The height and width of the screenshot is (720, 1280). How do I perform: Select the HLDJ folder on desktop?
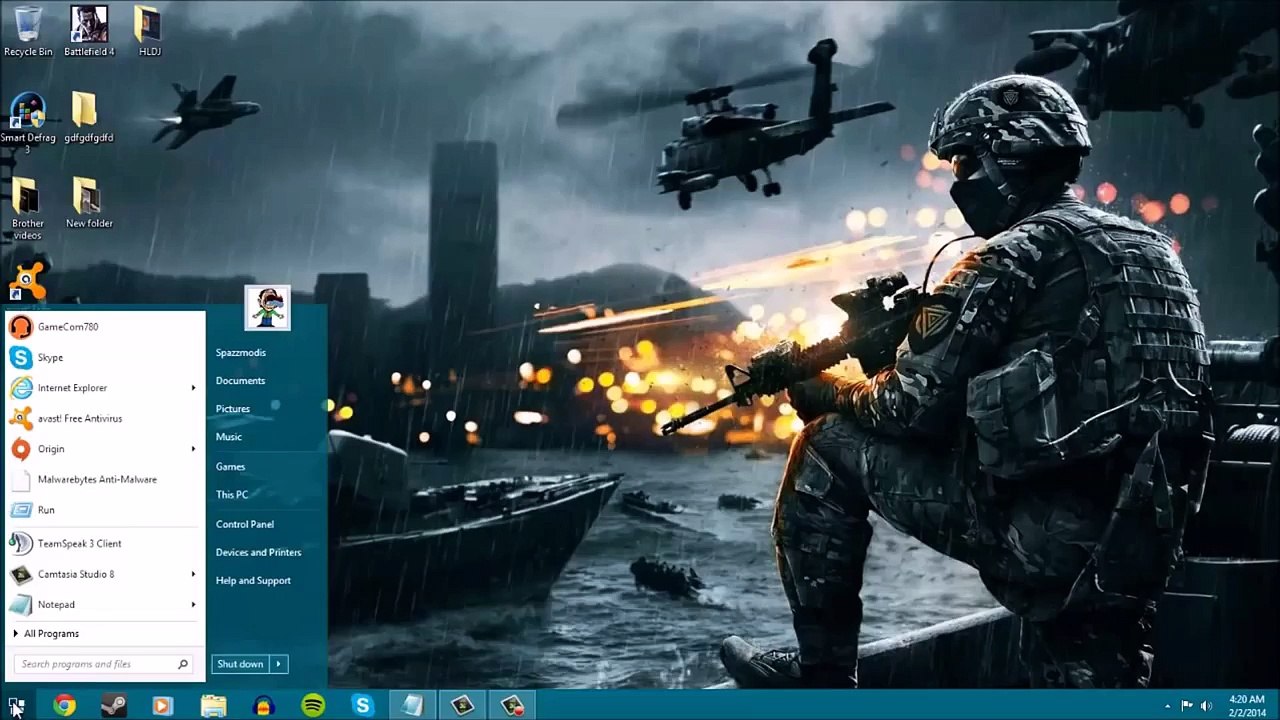(149, 31)
